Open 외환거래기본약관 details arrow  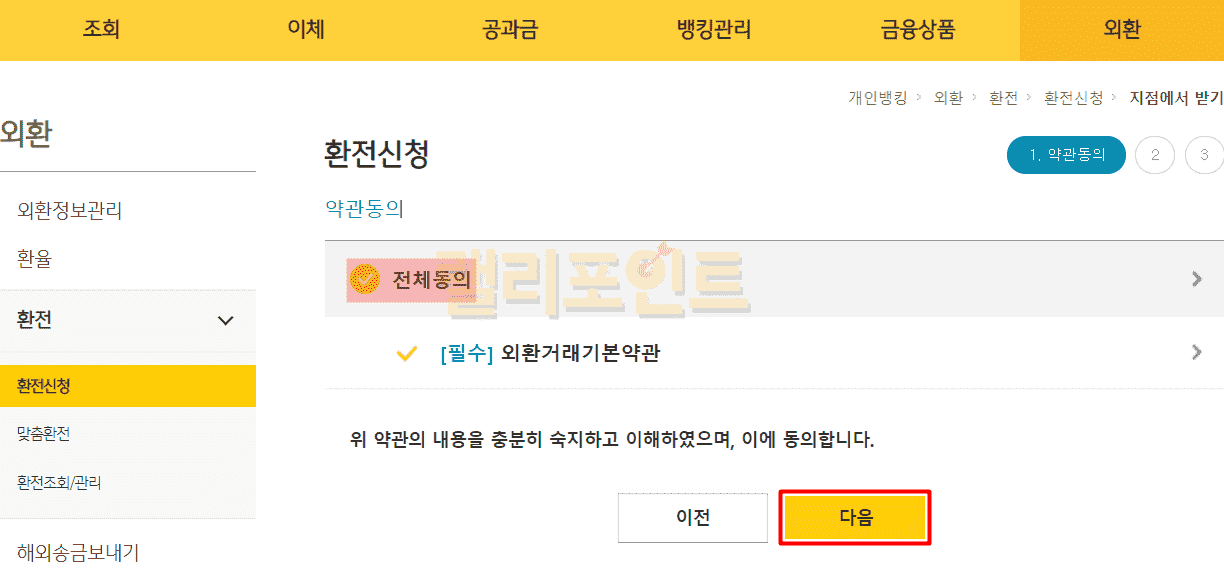pyautogui.click(x=1197, y=352)
